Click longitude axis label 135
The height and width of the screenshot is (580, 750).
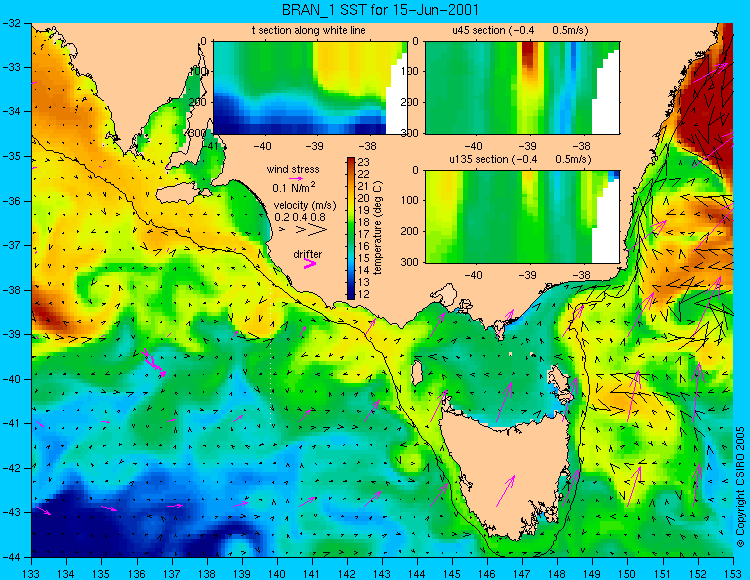coord(101,573)
